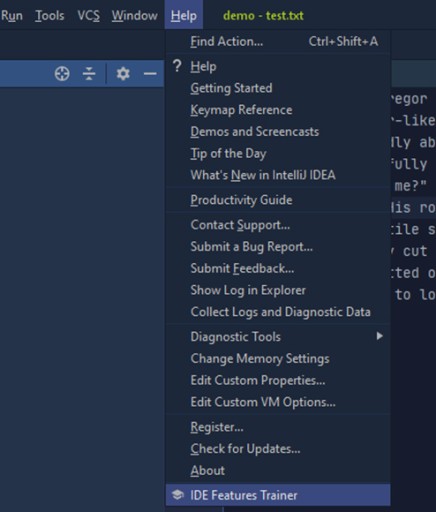The width and height of the screenshot is (436, 512).
Task: Click the demo - test.txt window title
Action: click(x=263, y=15)
